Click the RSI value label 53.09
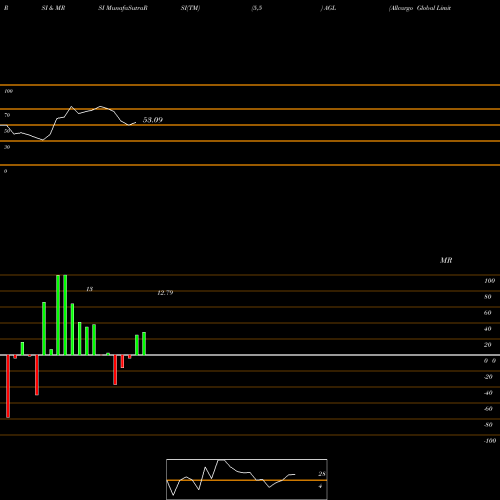The image size is (500, 500). [153, 120]
